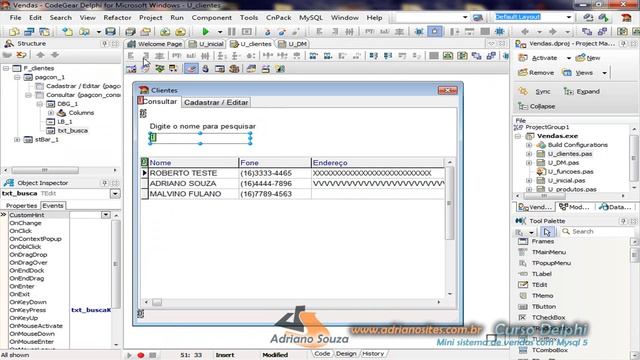The height and width of the screenshot is (360, 640).
Task: Open the File menu
Action: click(15, 18)
